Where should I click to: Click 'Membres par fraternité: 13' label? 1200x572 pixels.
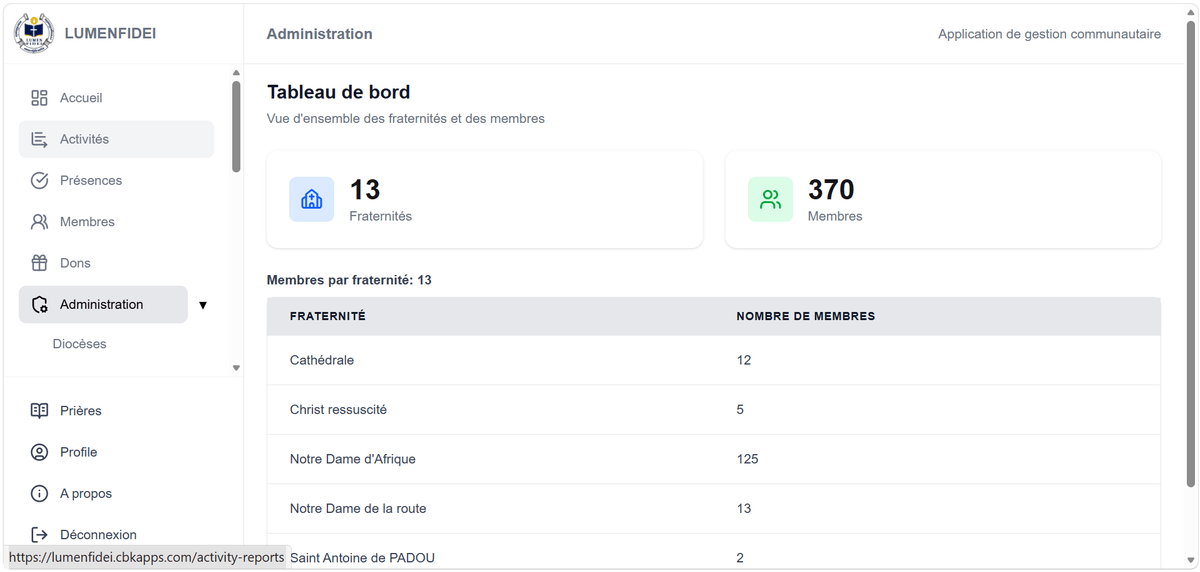coord(349,280)
